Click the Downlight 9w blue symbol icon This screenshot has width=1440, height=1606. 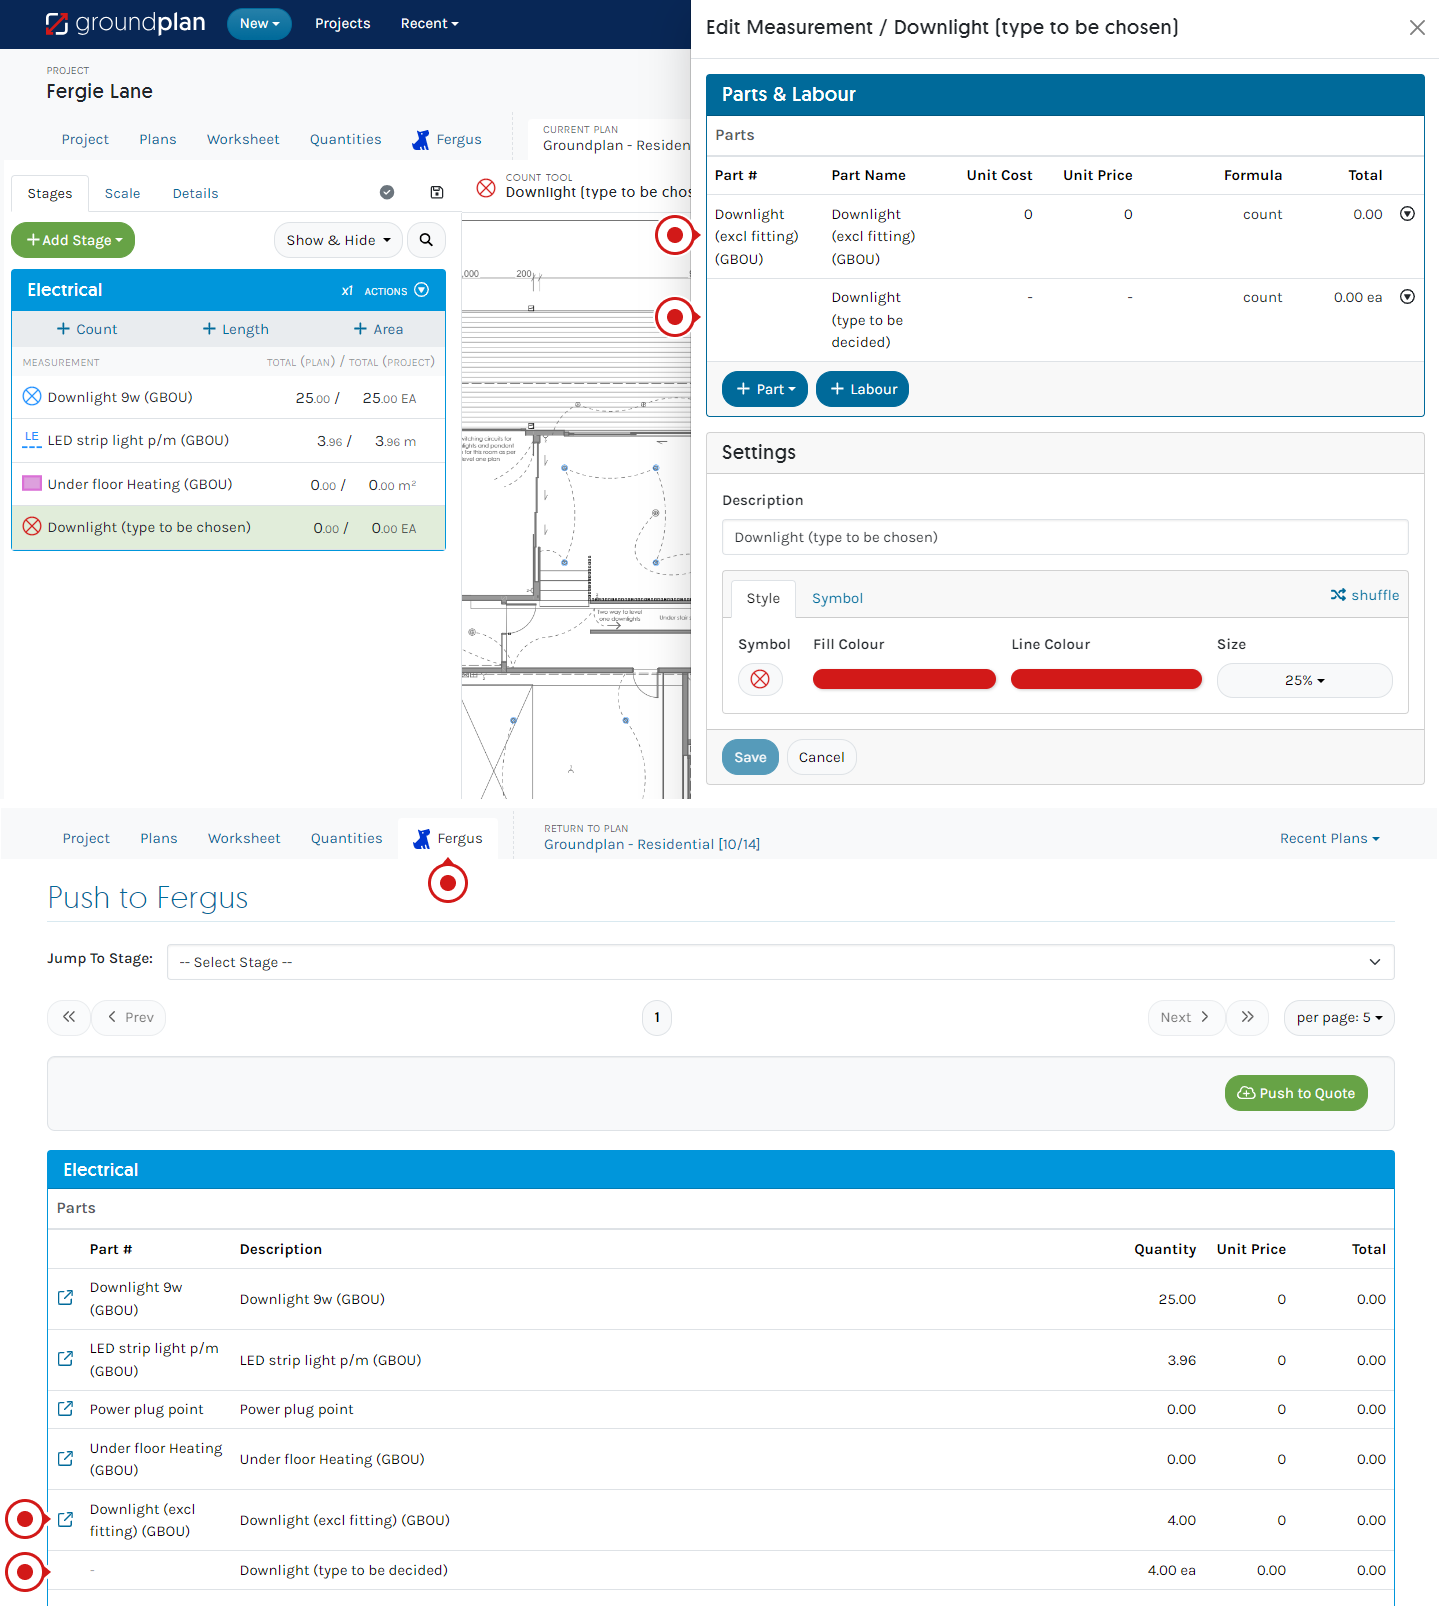32,397
